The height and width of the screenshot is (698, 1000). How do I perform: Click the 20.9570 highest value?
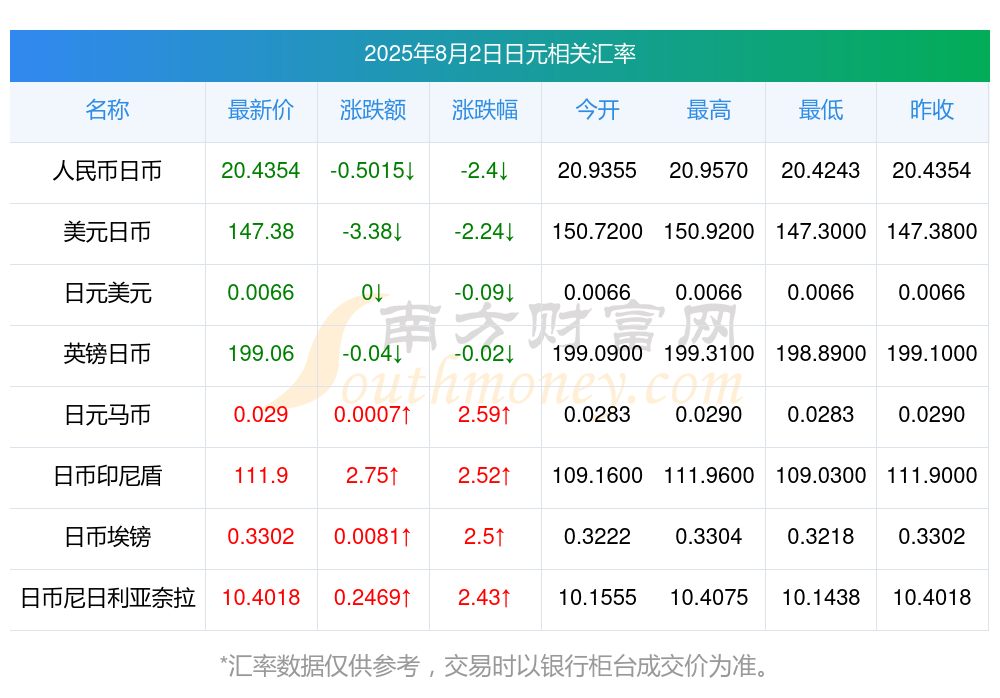click(x=709, y=170)
